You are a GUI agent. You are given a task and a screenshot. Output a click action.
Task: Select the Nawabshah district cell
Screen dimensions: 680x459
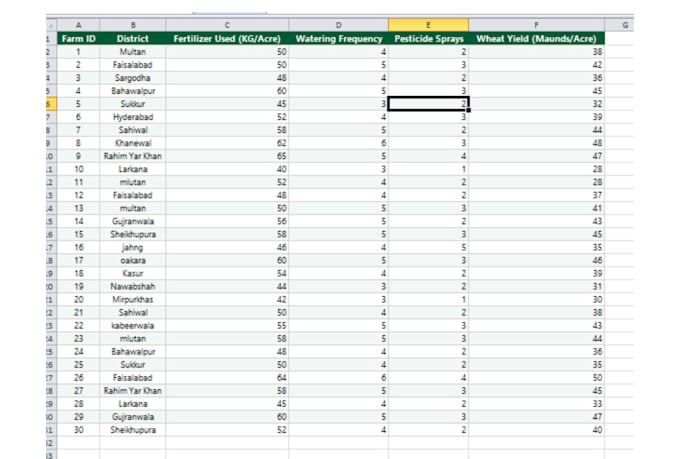coord(133,286)
